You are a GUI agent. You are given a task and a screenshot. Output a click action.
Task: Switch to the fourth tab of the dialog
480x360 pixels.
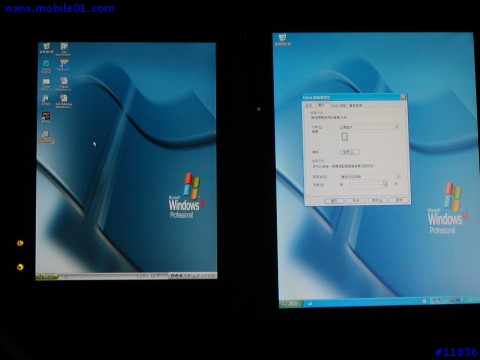tap(355, 105)
